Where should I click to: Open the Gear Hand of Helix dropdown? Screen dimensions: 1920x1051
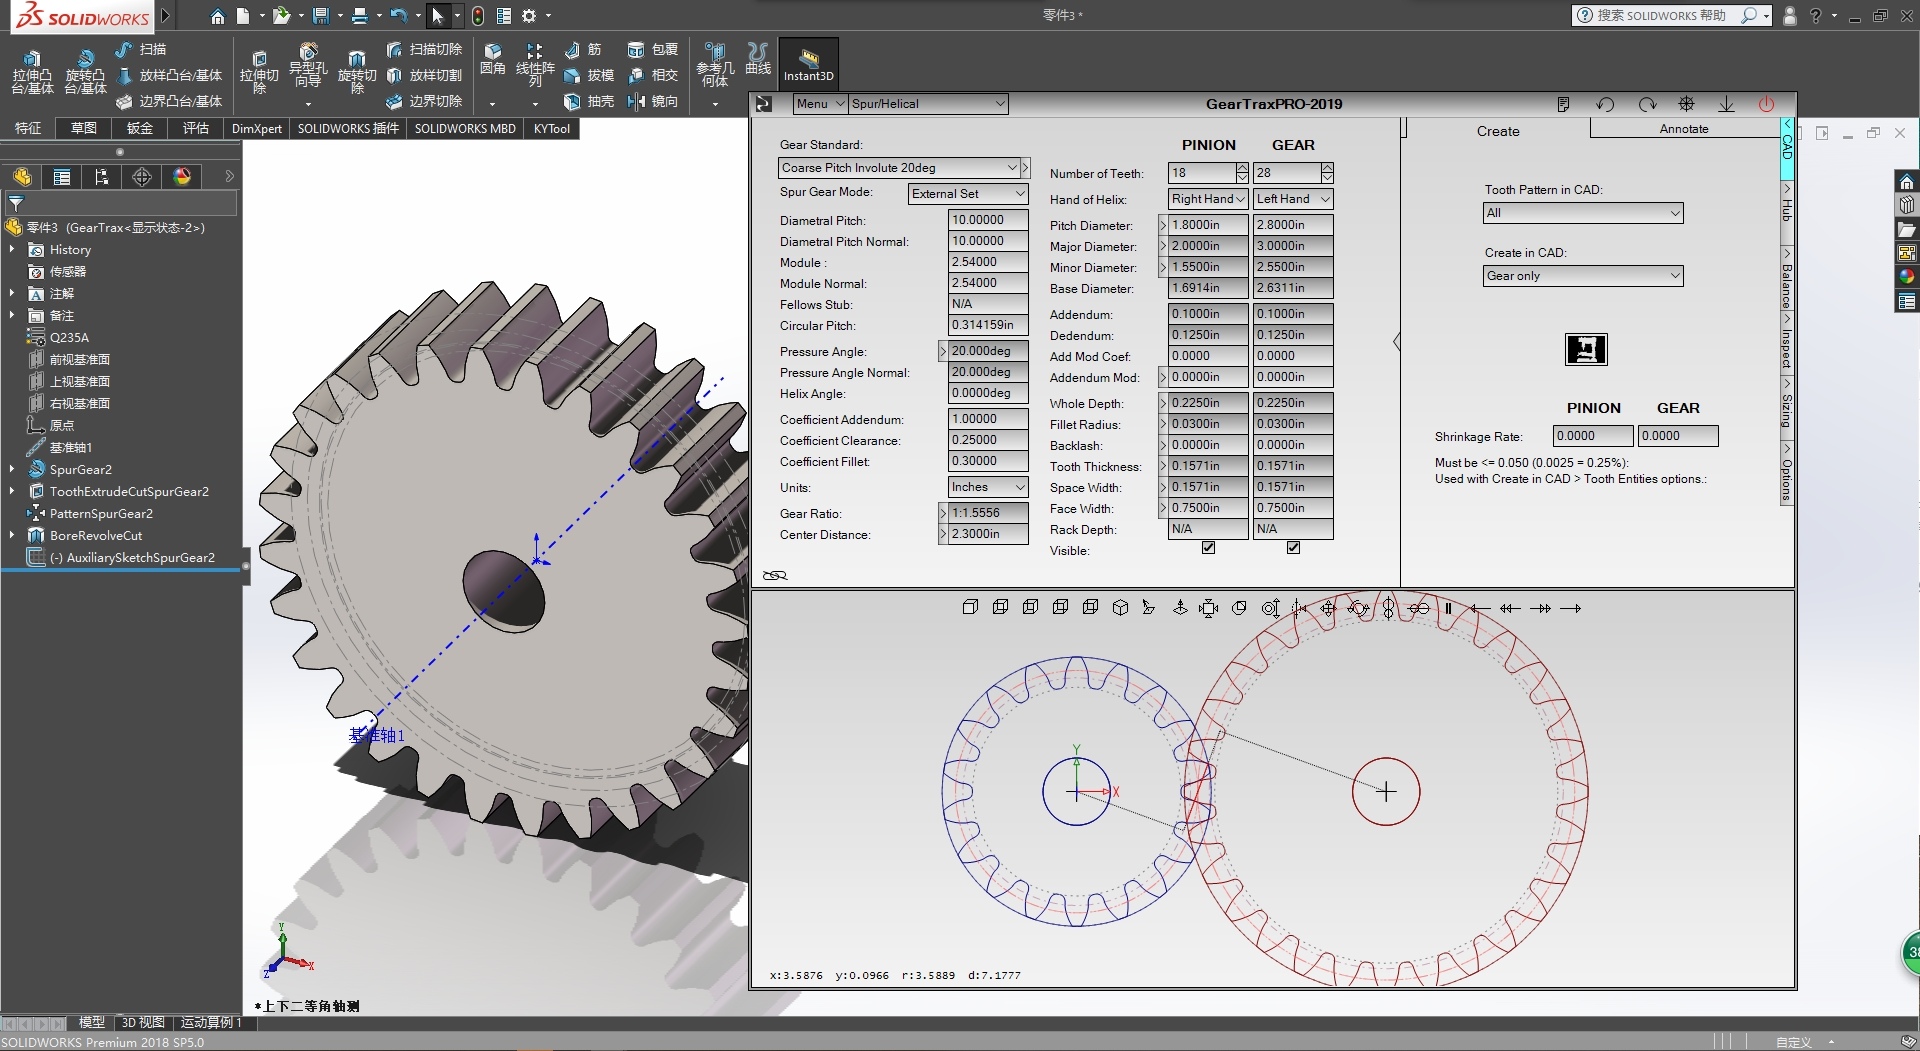[1293, 199]
